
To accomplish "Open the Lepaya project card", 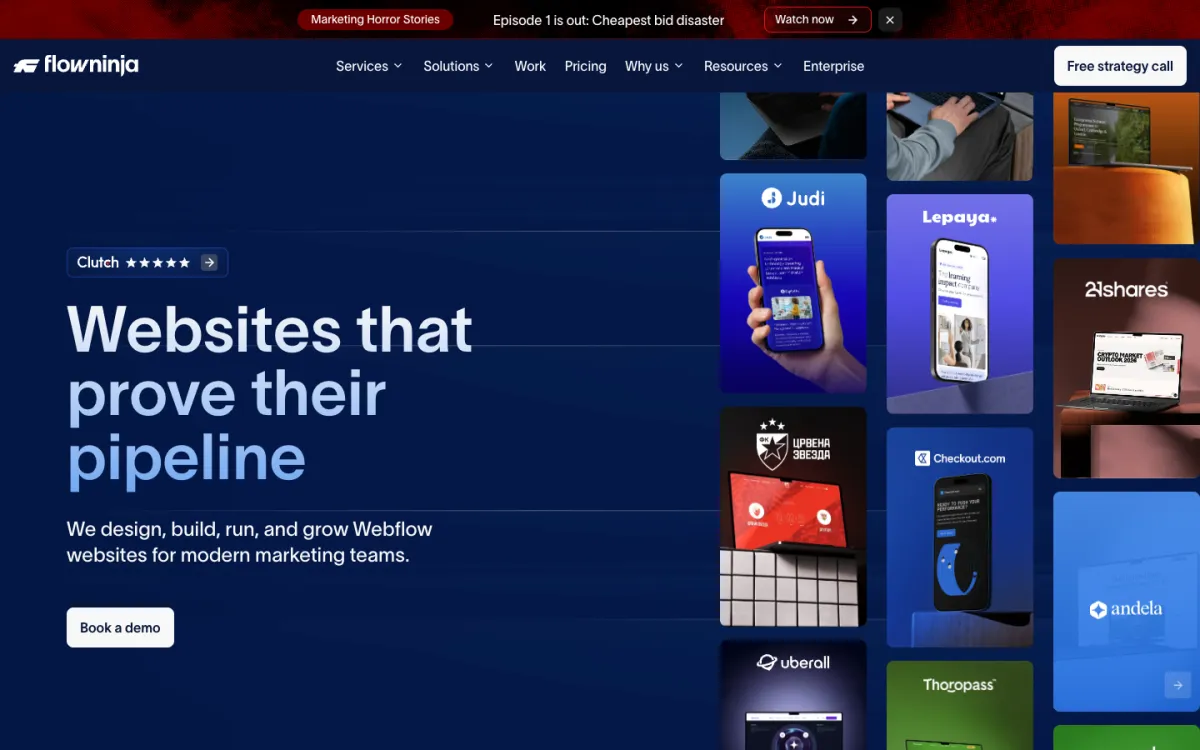I will pyautogui.click(x=960, y=304).
